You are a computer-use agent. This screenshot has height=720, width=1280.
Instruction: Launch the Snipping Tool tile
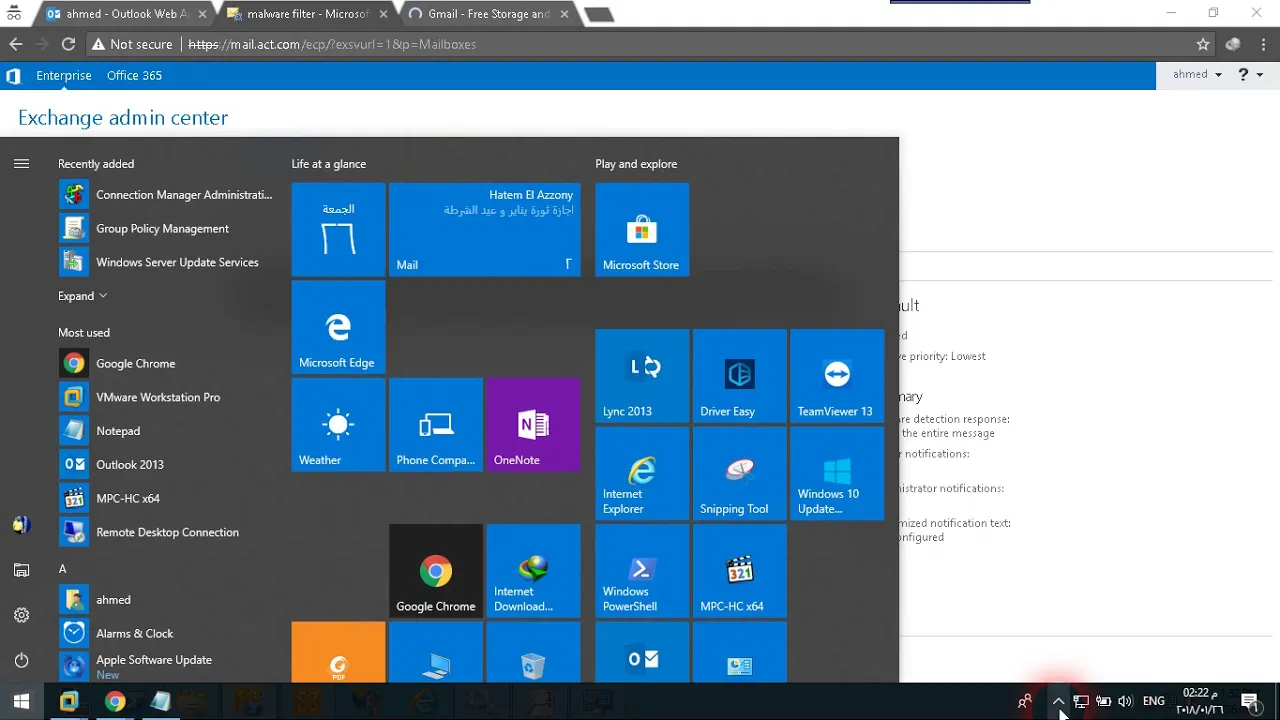click(740, 474)
